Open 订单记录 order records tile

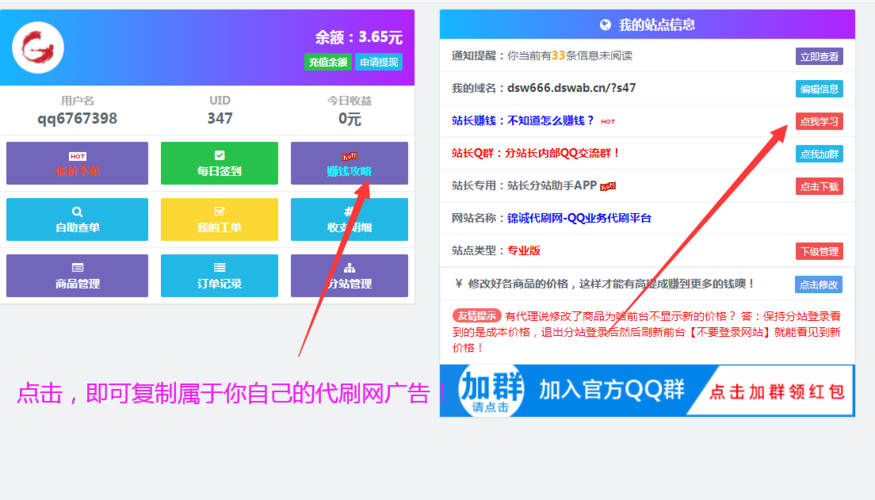pyautogui.click(x=219, y=276)
